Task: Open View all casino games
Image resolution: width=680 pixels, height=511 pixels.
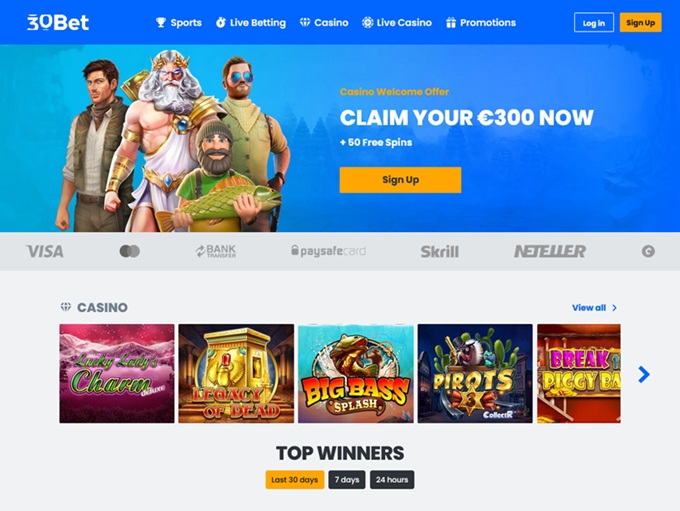Action: point(594,308)
